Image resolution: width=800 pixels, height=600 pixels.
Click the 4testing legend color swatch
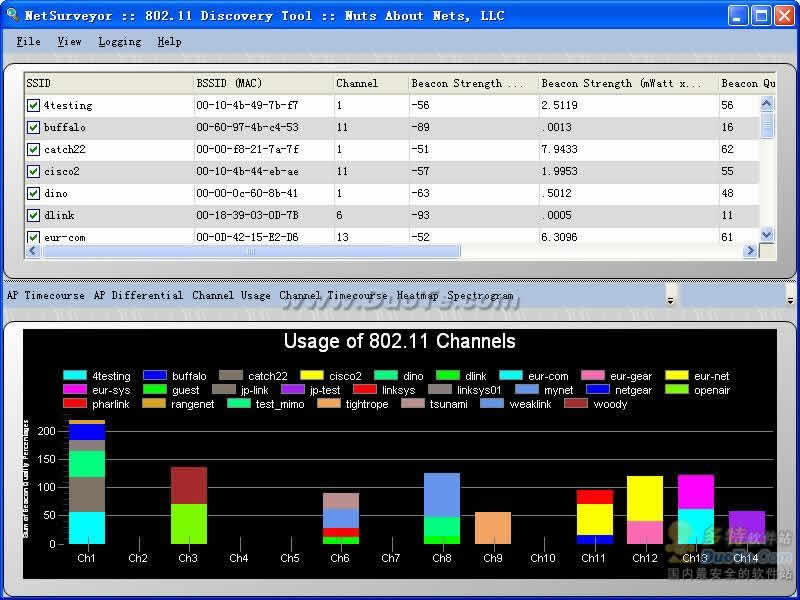point(75,376)
